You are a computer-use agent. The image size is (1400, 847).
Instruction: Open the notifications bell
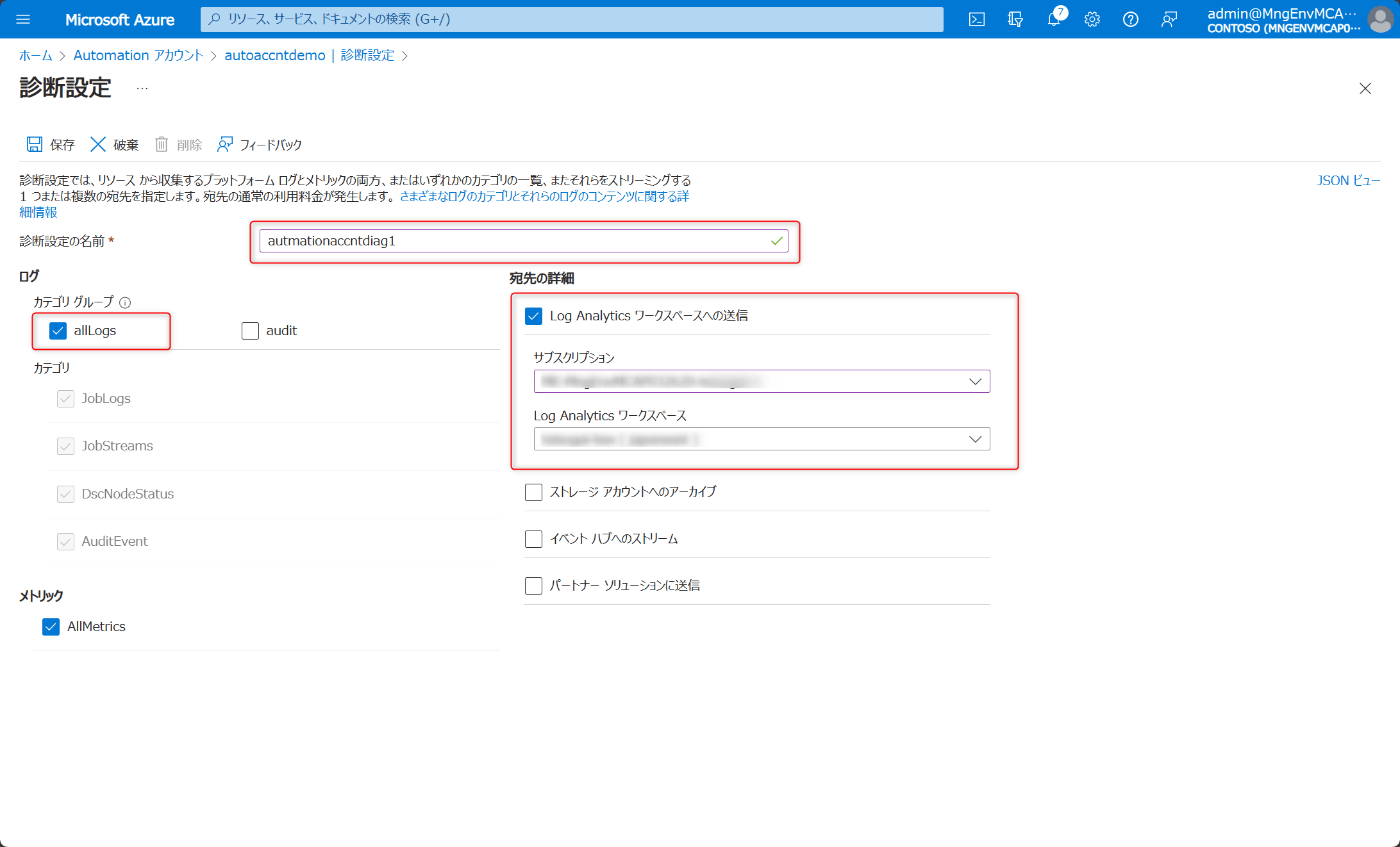coord(1054,19)
